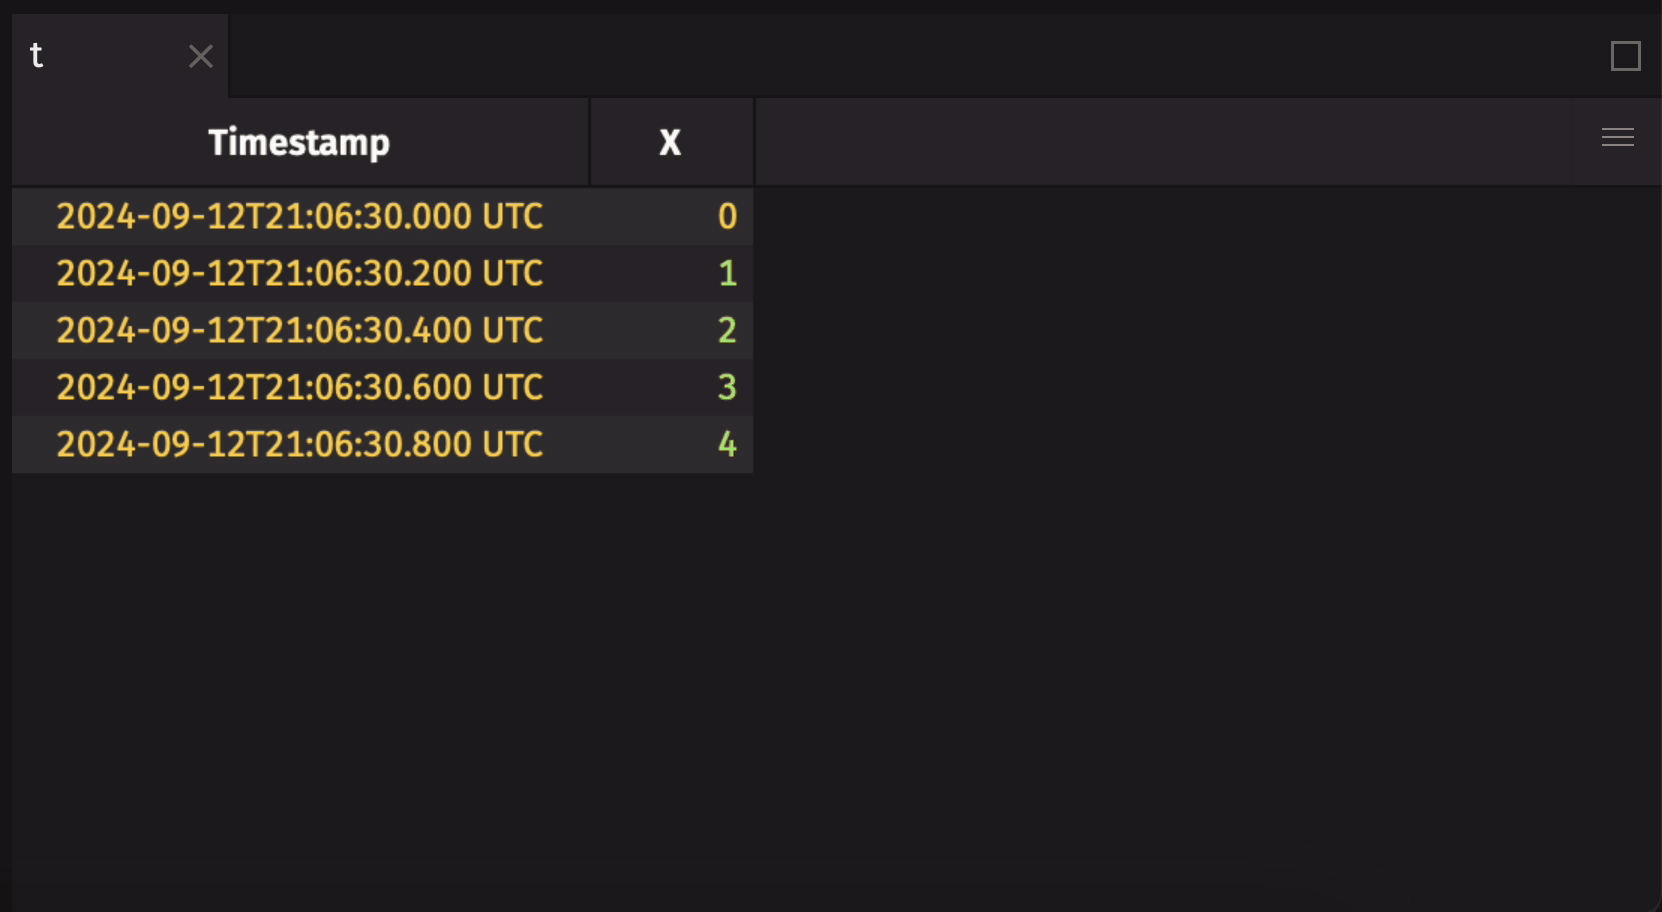Select the row with X value 4
The height and width of the screenshot is (912, 1662).
pyautogui.click(x=380, y=444)
